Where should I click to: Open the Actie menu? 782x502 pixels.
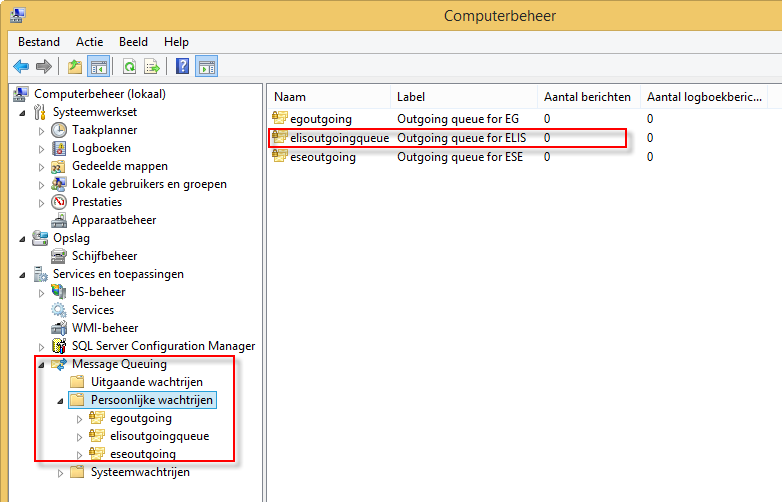[90, 42]
